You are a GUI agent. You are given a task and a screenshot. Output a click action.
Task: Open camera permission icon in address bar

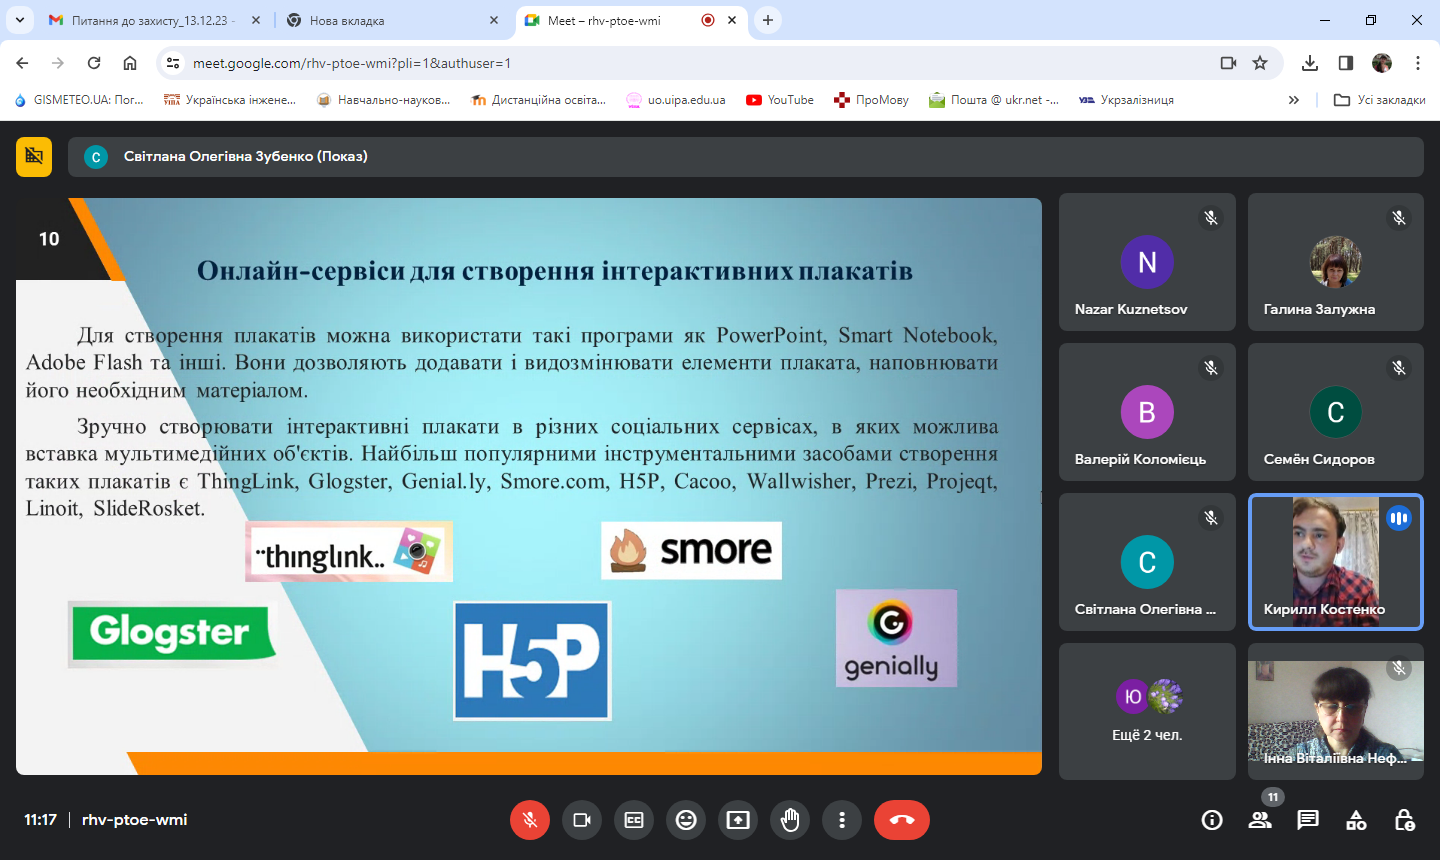click(x=1228, y=63)
